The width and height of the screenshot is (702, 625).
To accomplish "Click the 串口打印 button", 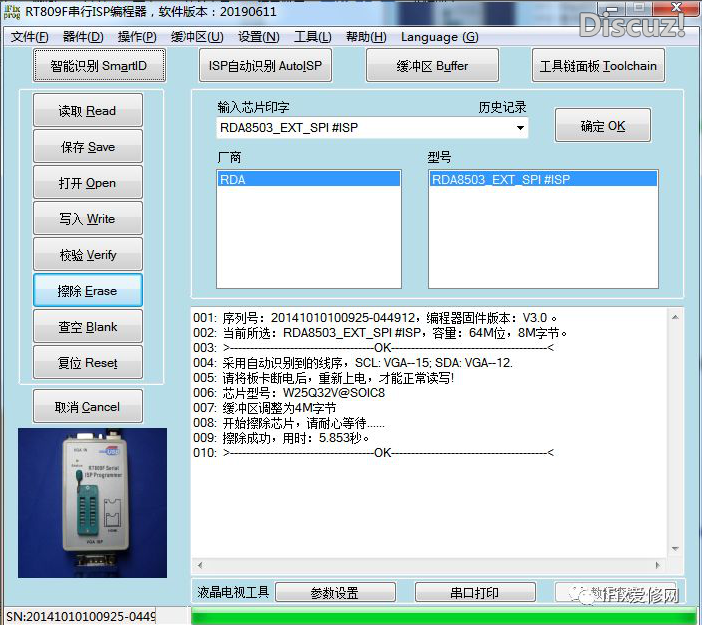I will pyautogui.click(x=475, y=593).
